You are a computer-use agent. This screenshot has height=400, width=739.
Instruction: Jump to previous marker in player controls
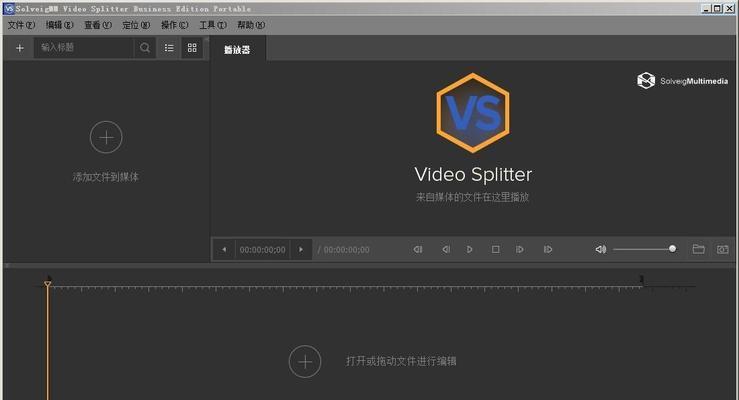tap(418, 249)
